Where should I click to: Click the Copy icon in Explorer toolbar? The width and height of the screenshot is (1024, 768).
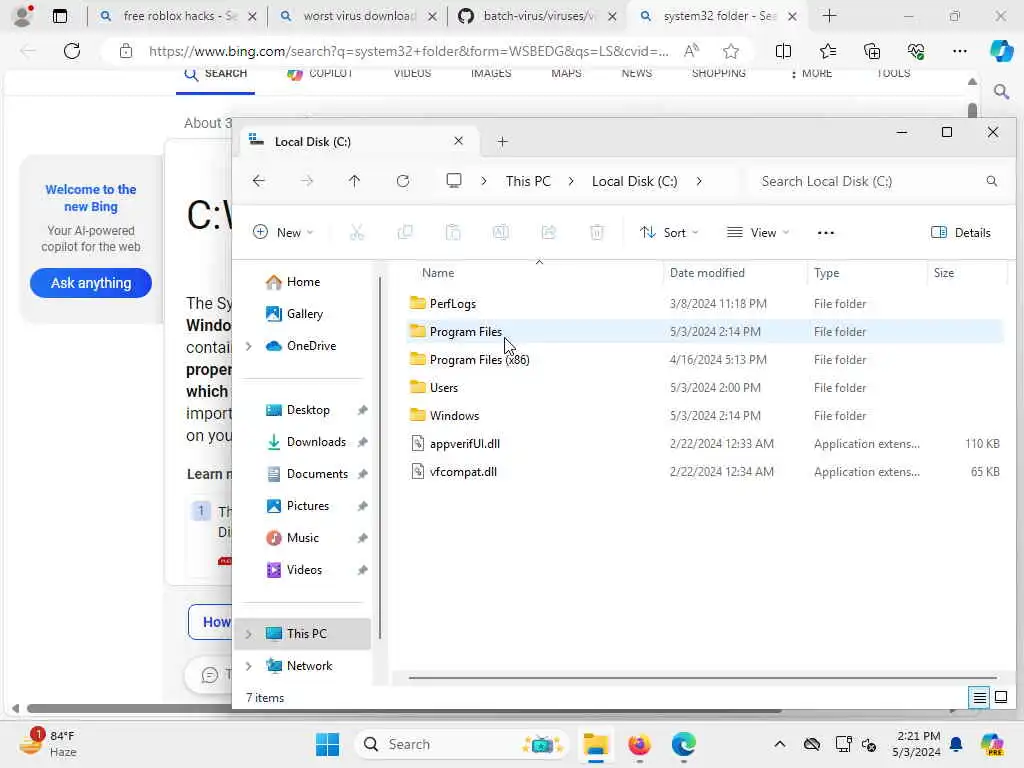click(405, 232)
